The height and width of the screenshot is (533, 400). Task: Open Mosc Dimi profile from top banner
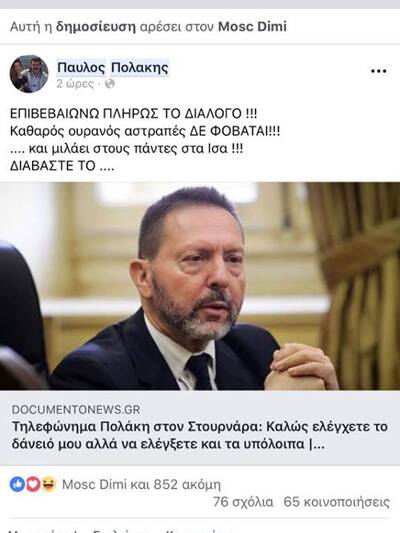[252, 27]
